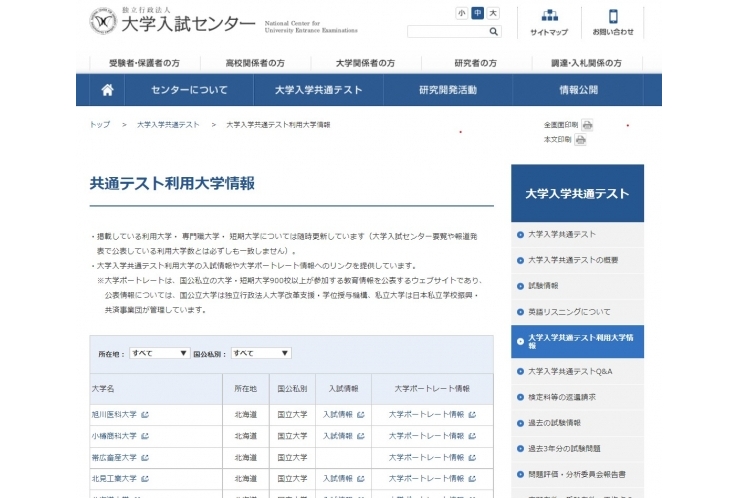The width and height of the screenshot is (740, 498).
Task: Click the search magnifier icon
Action: (x=494, y=32)
